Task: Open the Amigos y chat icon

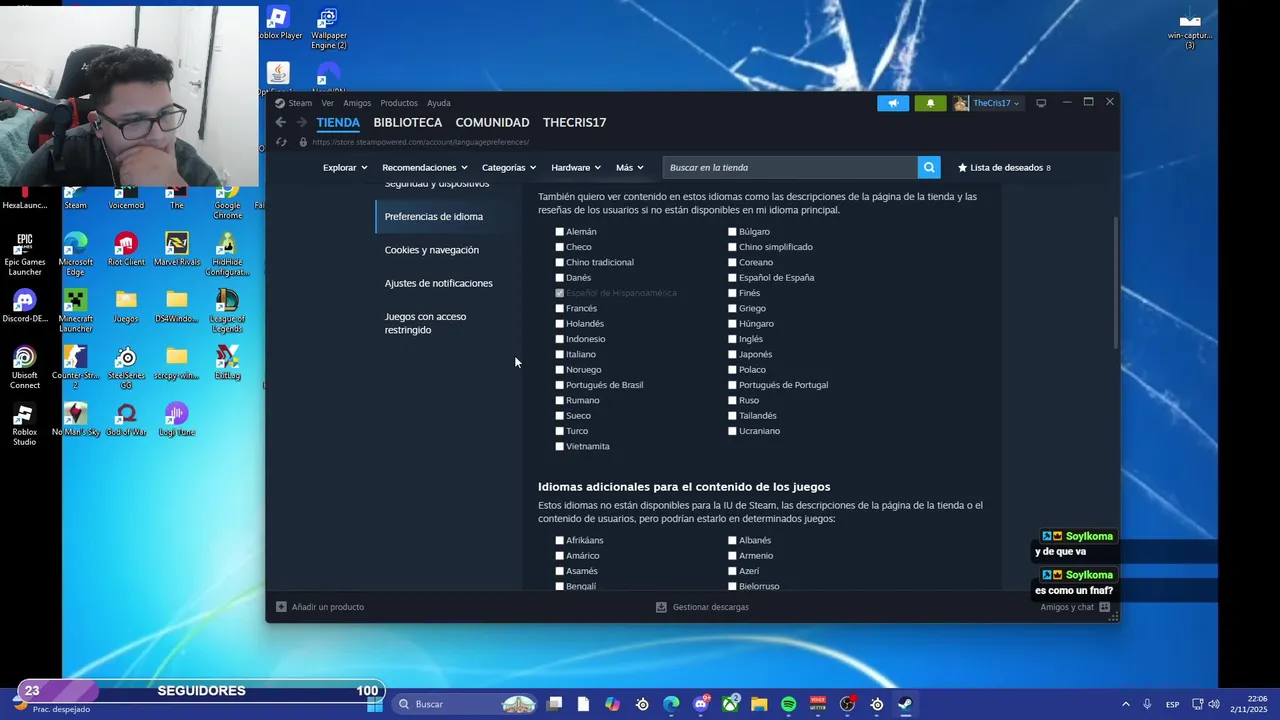Action: 1104,607
